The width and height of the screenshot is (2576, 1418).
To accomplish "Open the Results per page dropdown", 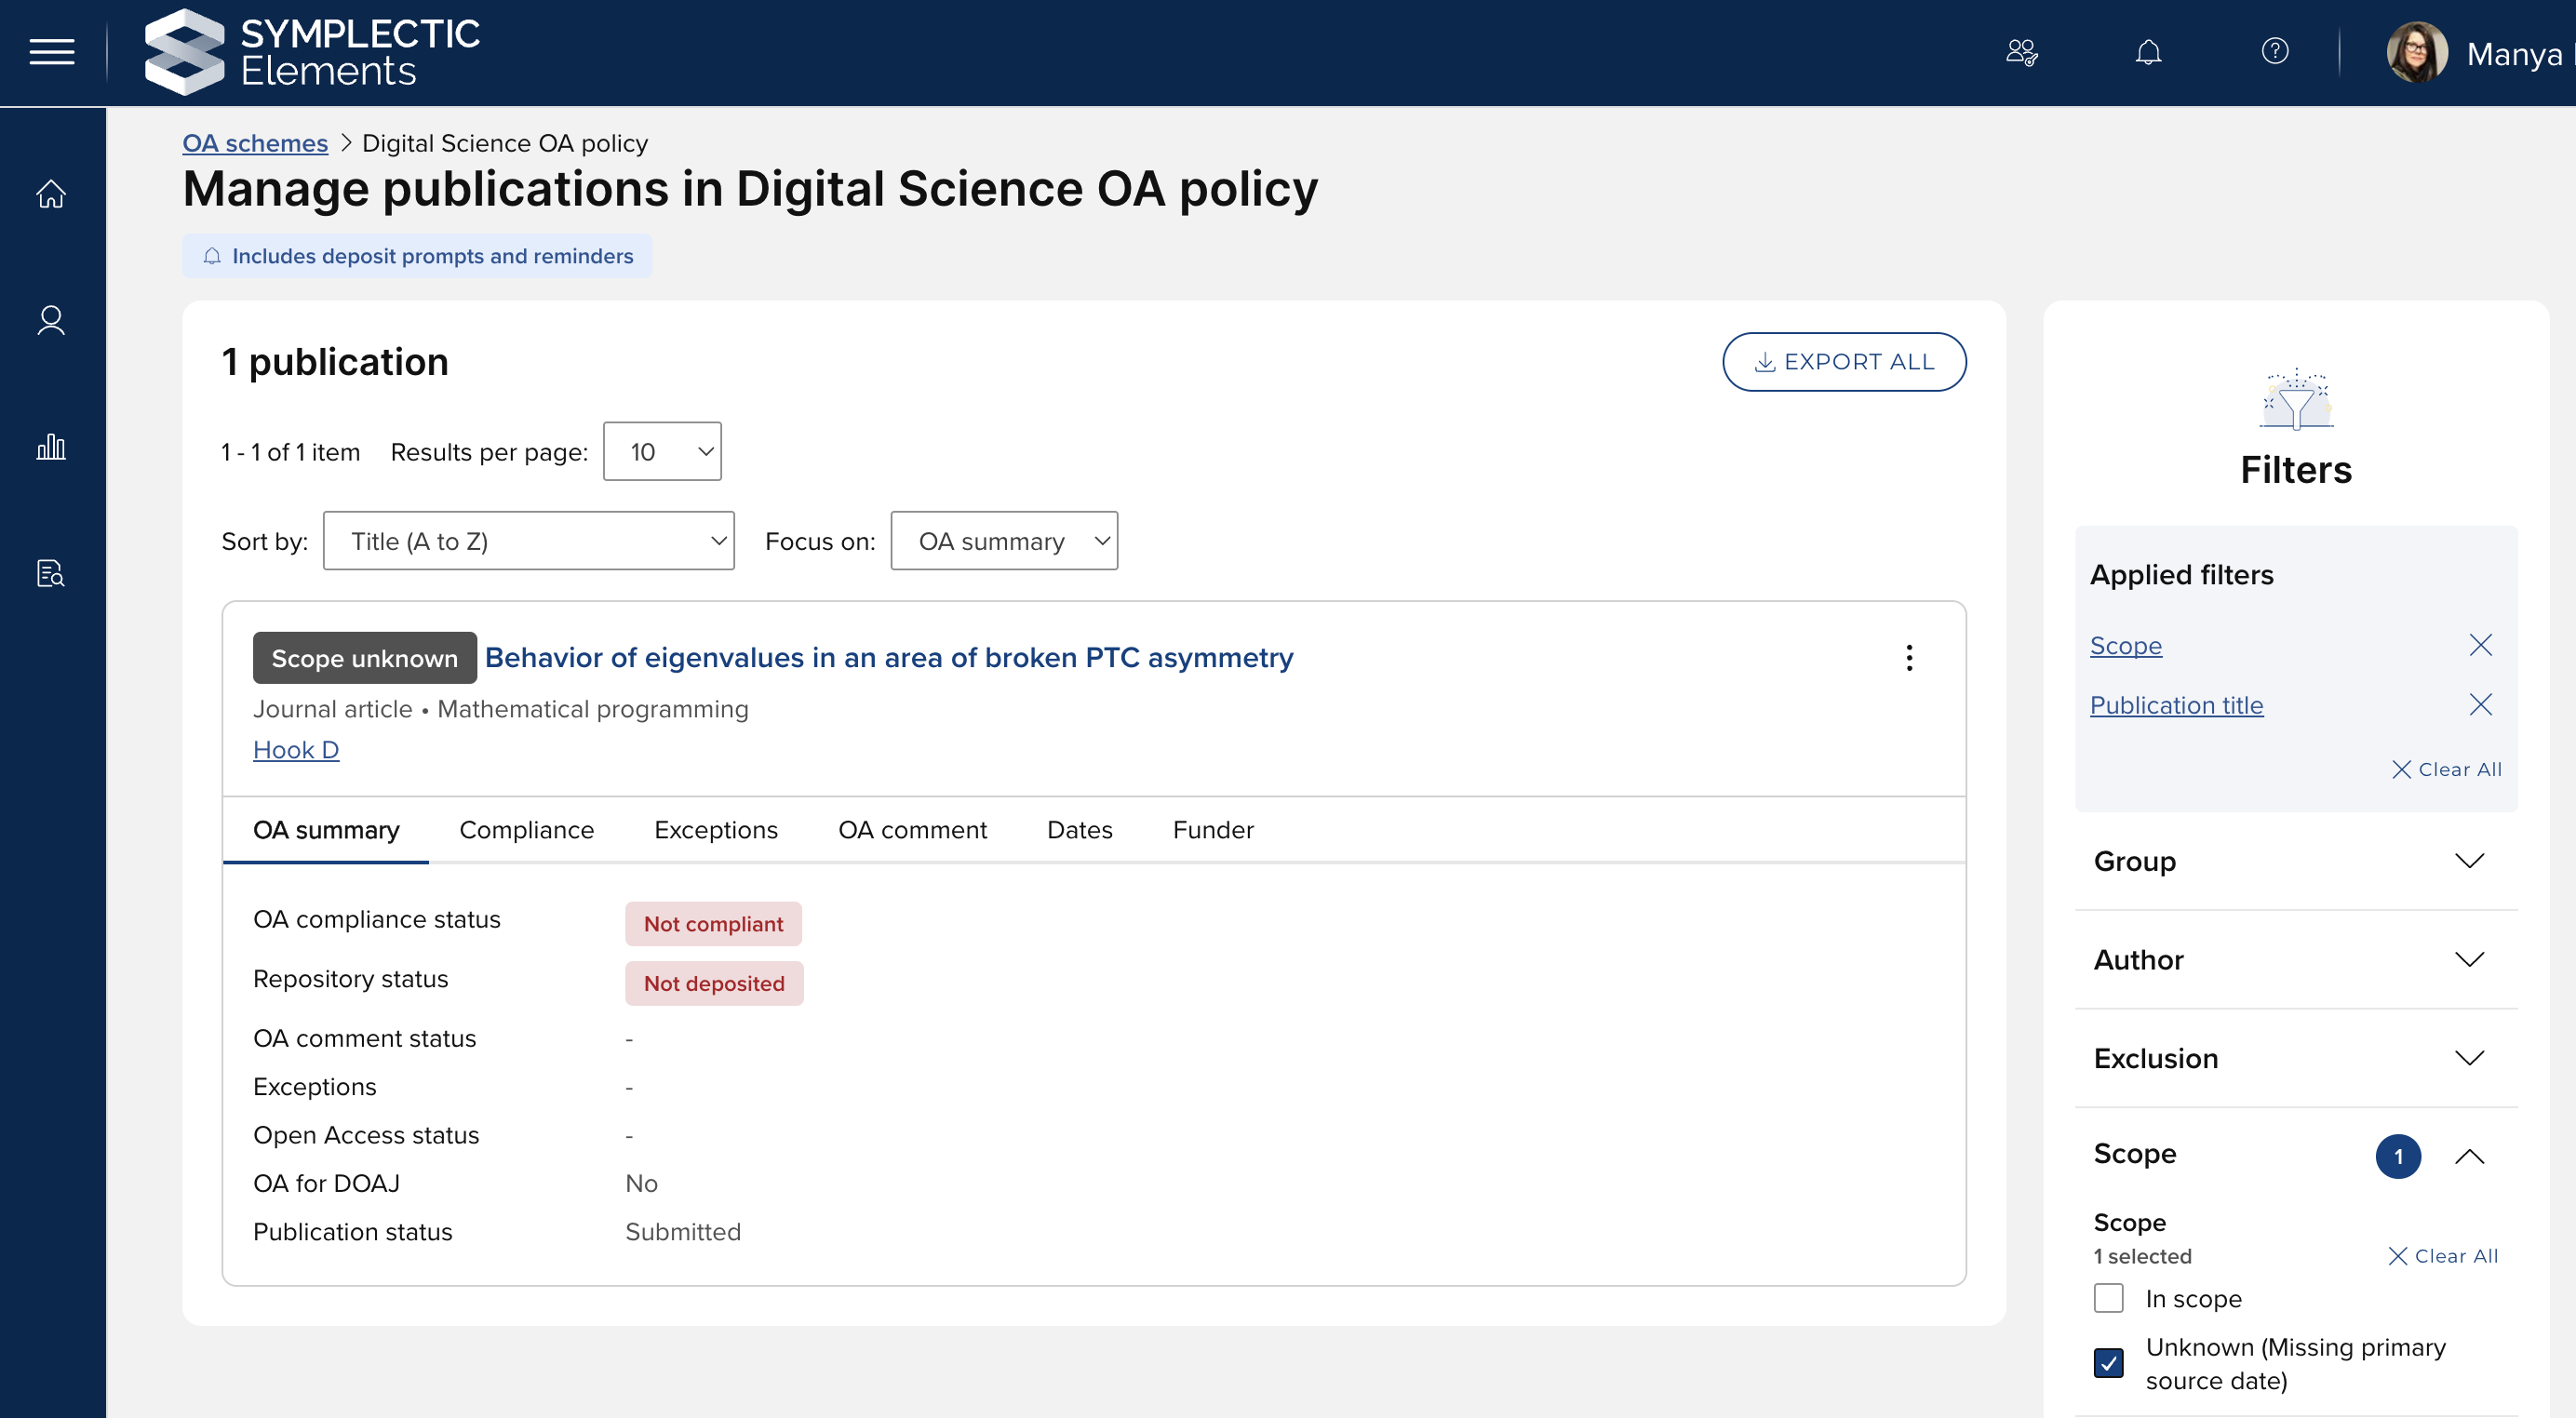I will pyautogui.click(x=662, y=452).
